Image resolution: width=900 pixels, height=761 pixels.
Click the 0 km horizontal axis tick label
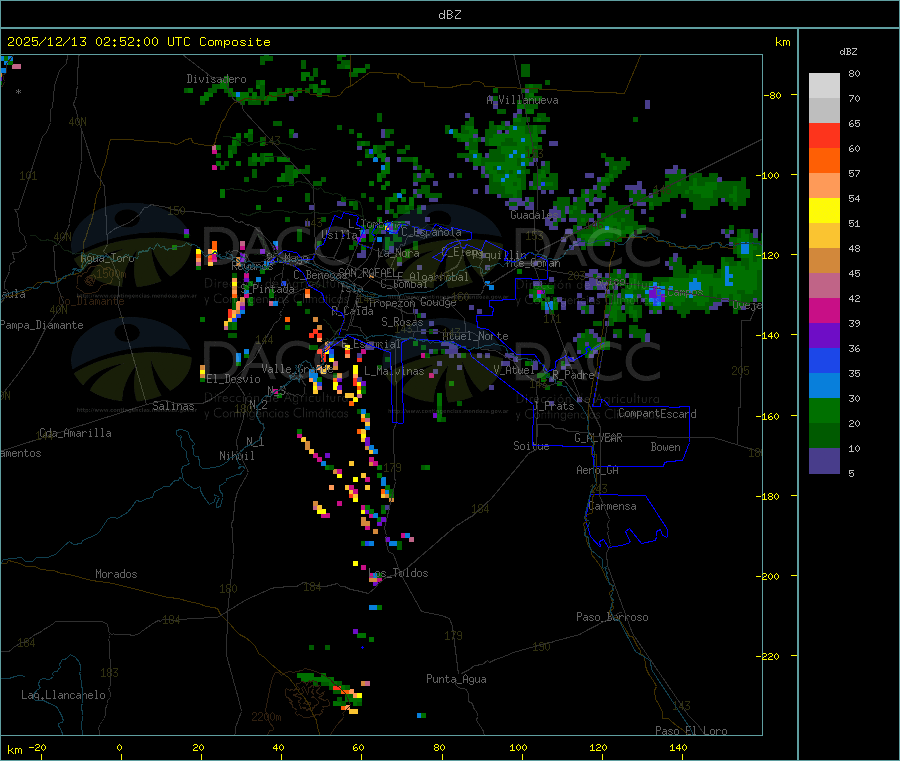(119, 748)
